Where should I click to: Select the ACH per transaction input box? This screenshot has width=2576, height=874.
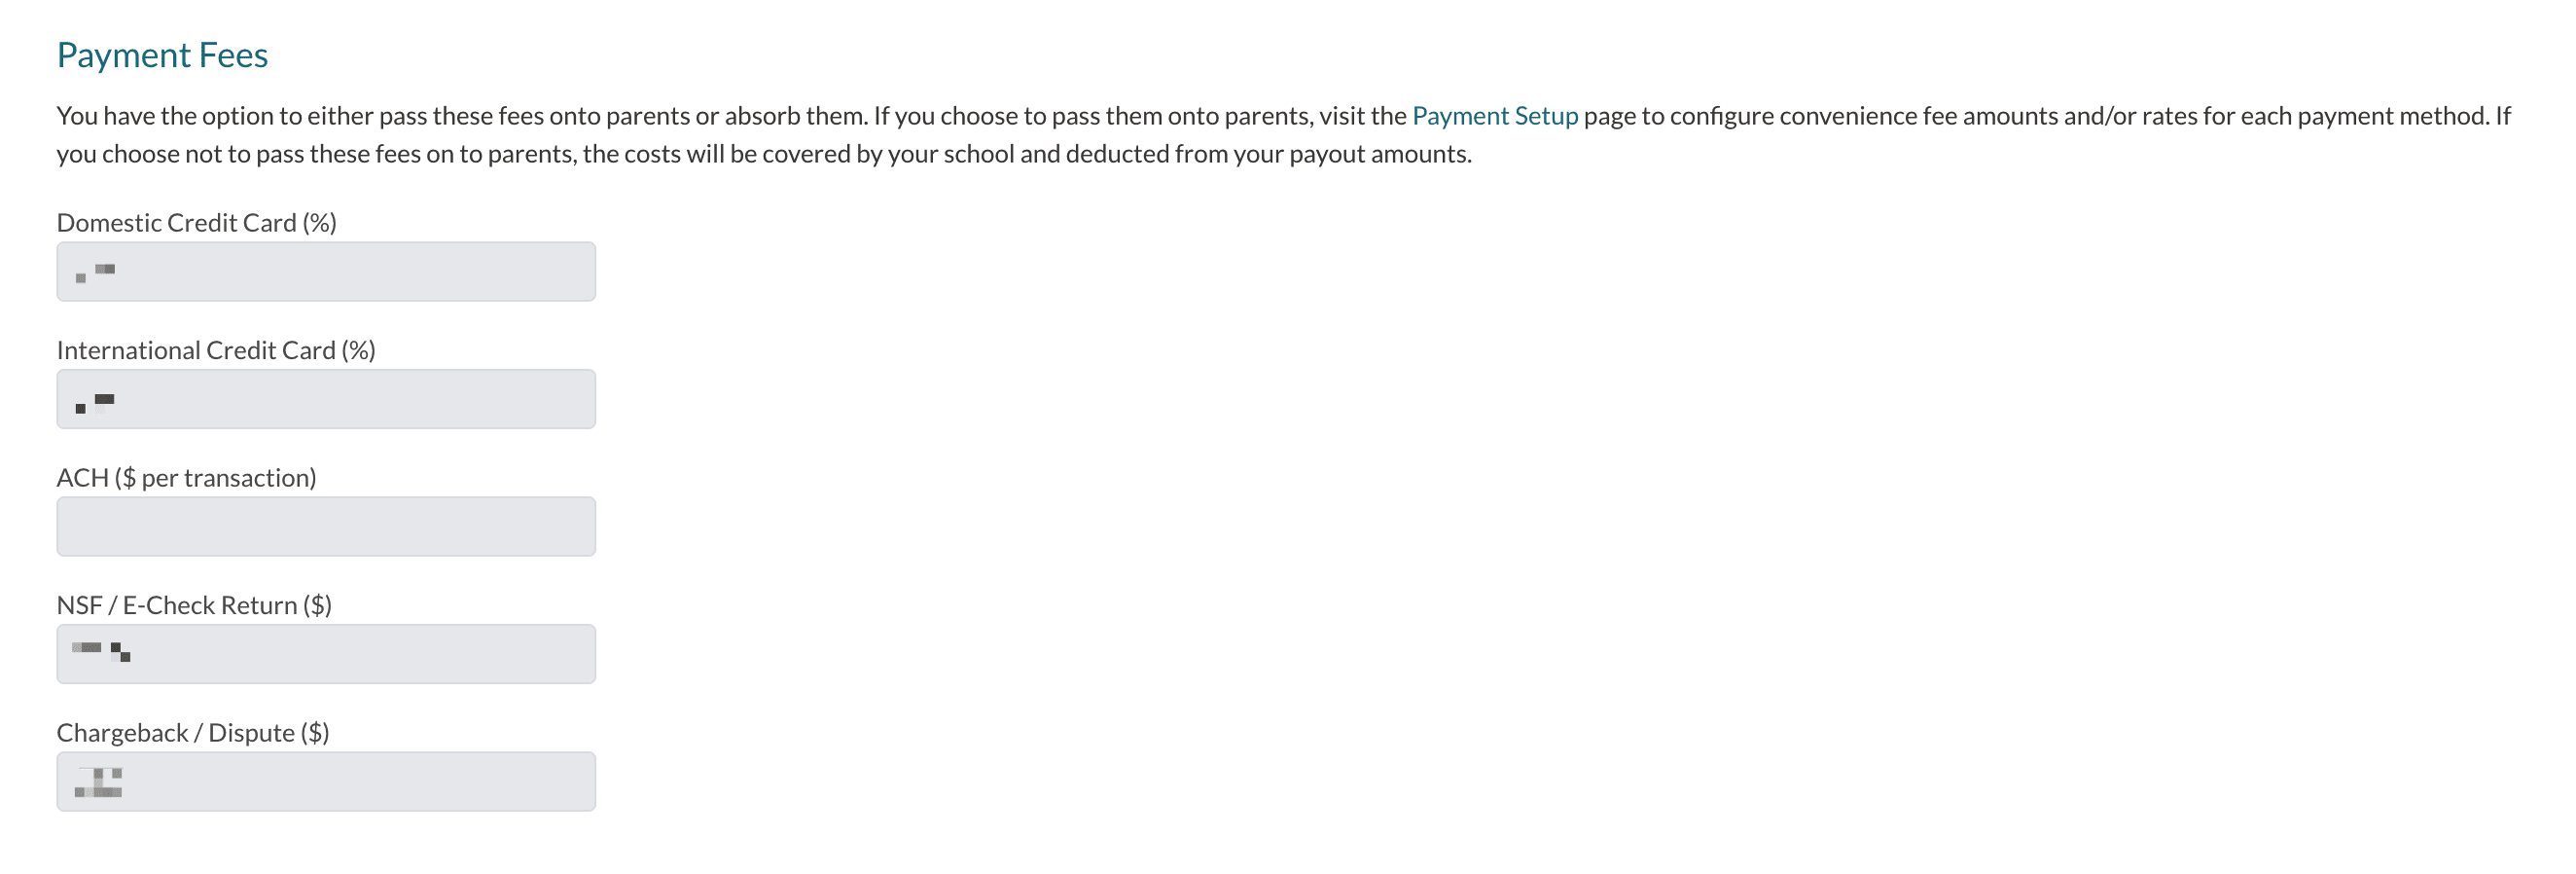pos(326,526)
